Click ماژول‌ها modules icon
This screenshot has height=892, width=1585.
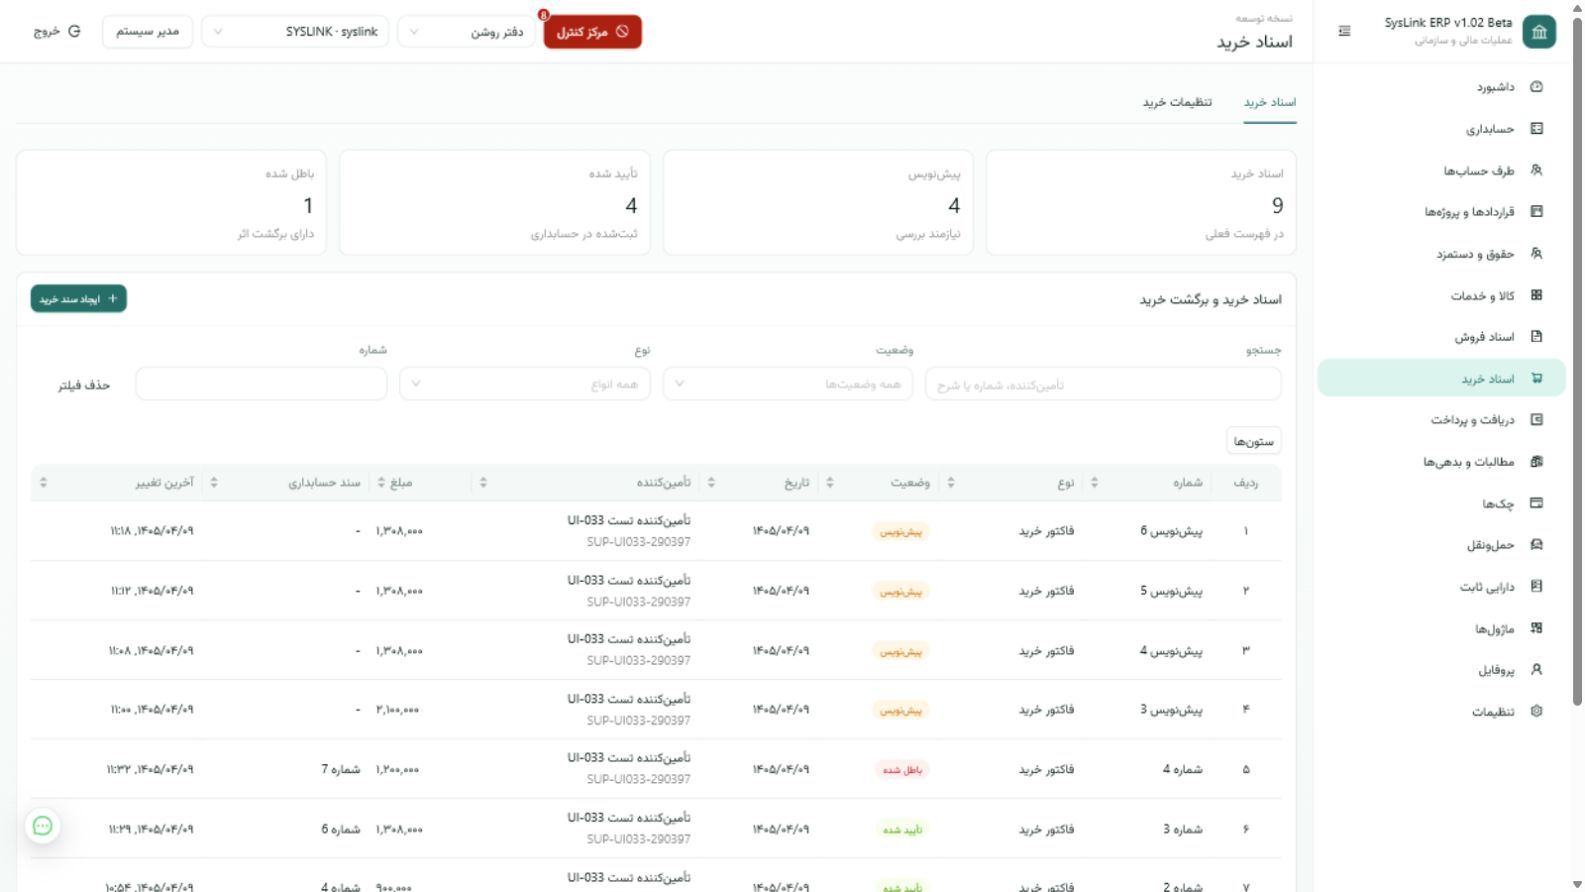click(1537, 628)
